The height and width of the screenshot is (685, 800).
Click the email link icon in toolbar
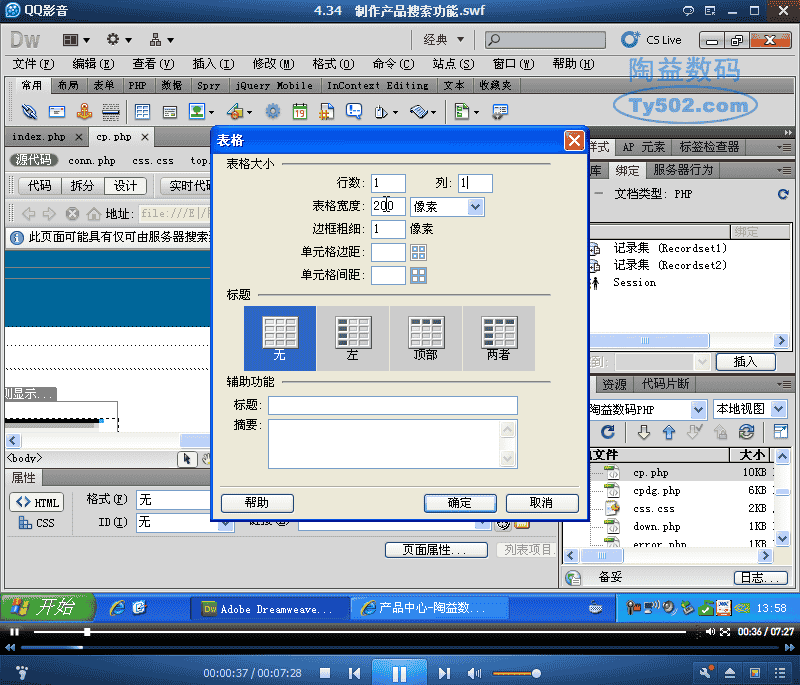coord(58,112)
